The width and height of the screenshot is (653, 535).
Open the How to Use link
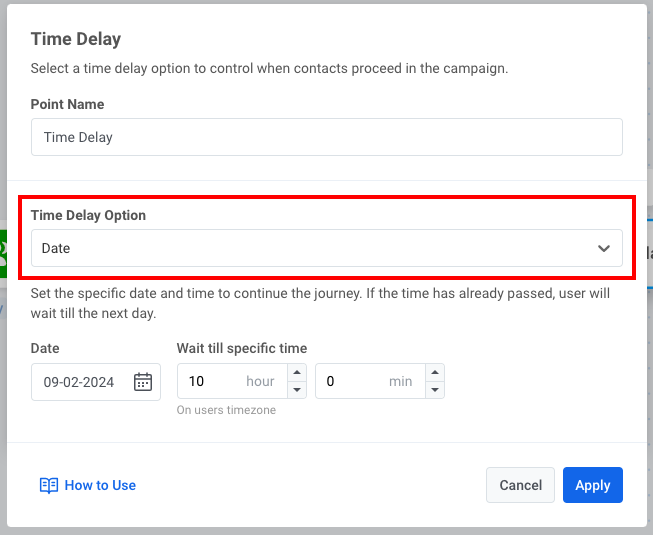click(x=100, y=485)
